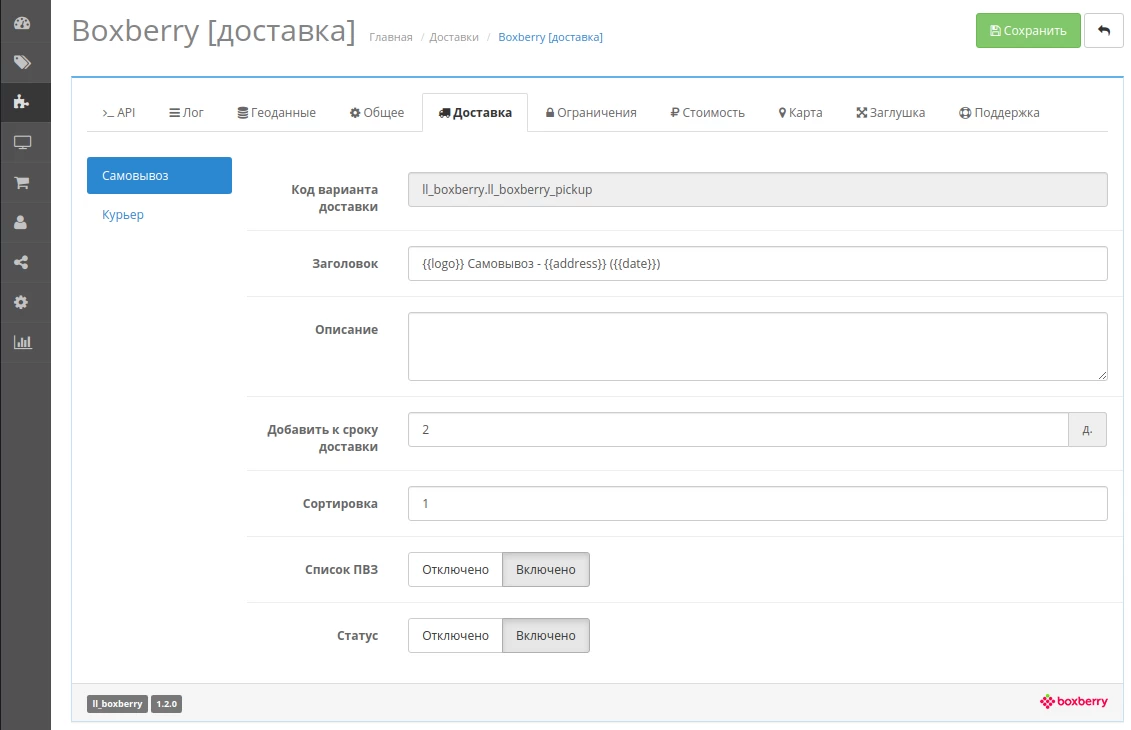Click the Boxberry logo in footer
The height and width of the screenshot is (730, 1131).
click(x=1073, y=701)
